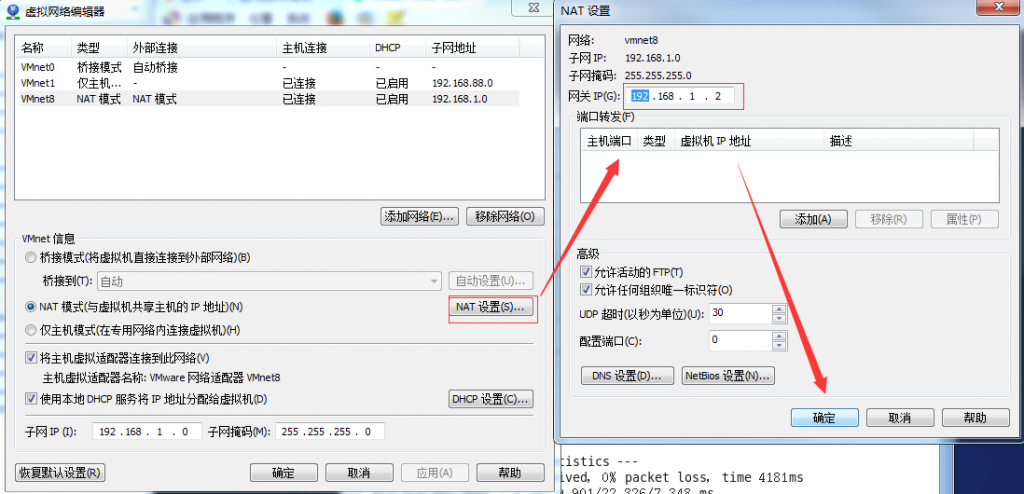Image resolution: width=1024 pixels, height=494 pixels.
Task: Click the UDP 超时 value field
Action: [741, 314]
